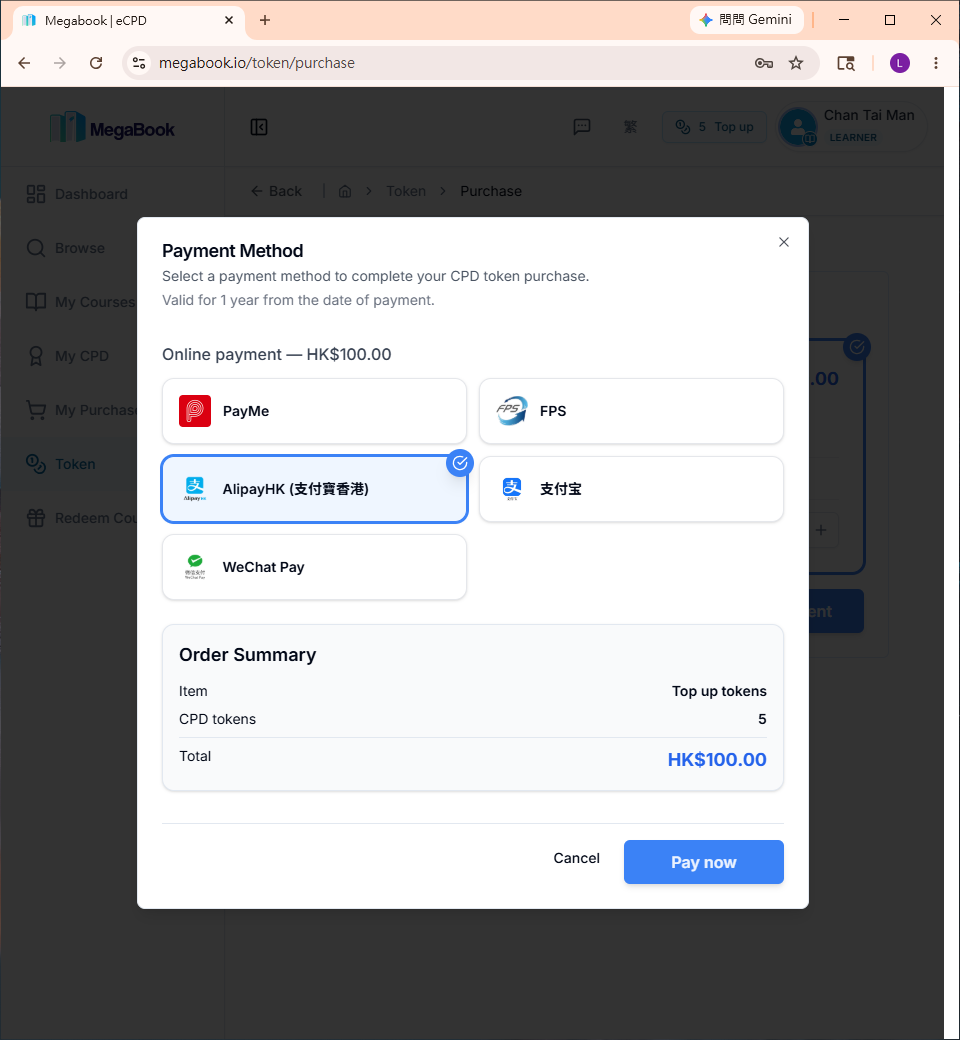Click the plus stepper behind the dialog

point(821,530)
